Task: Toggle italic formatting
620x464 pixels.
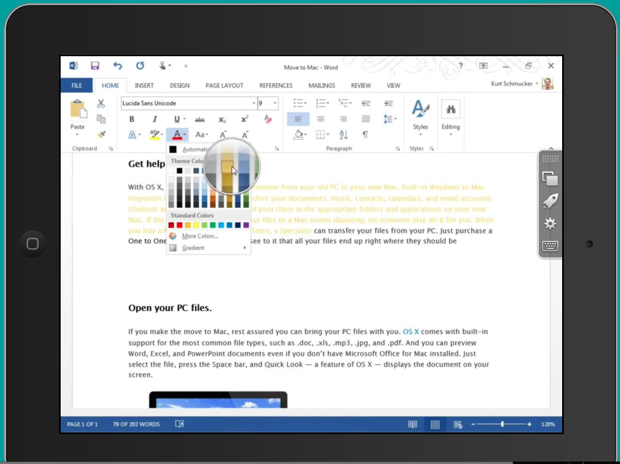Action: tap(155, 119)
